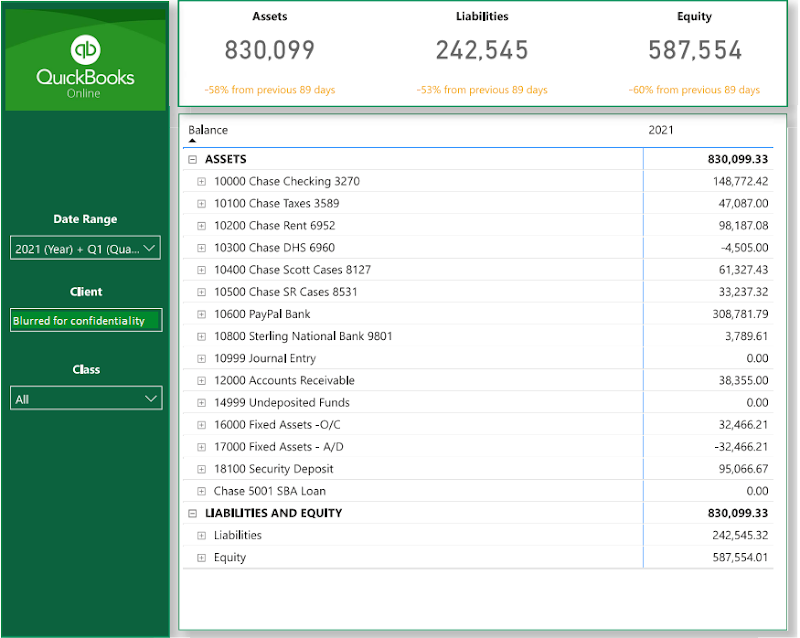Open the Date Range dropdown
Viewport: 800px width, 638px height.
pyautogui.click(x=85, y=248)
